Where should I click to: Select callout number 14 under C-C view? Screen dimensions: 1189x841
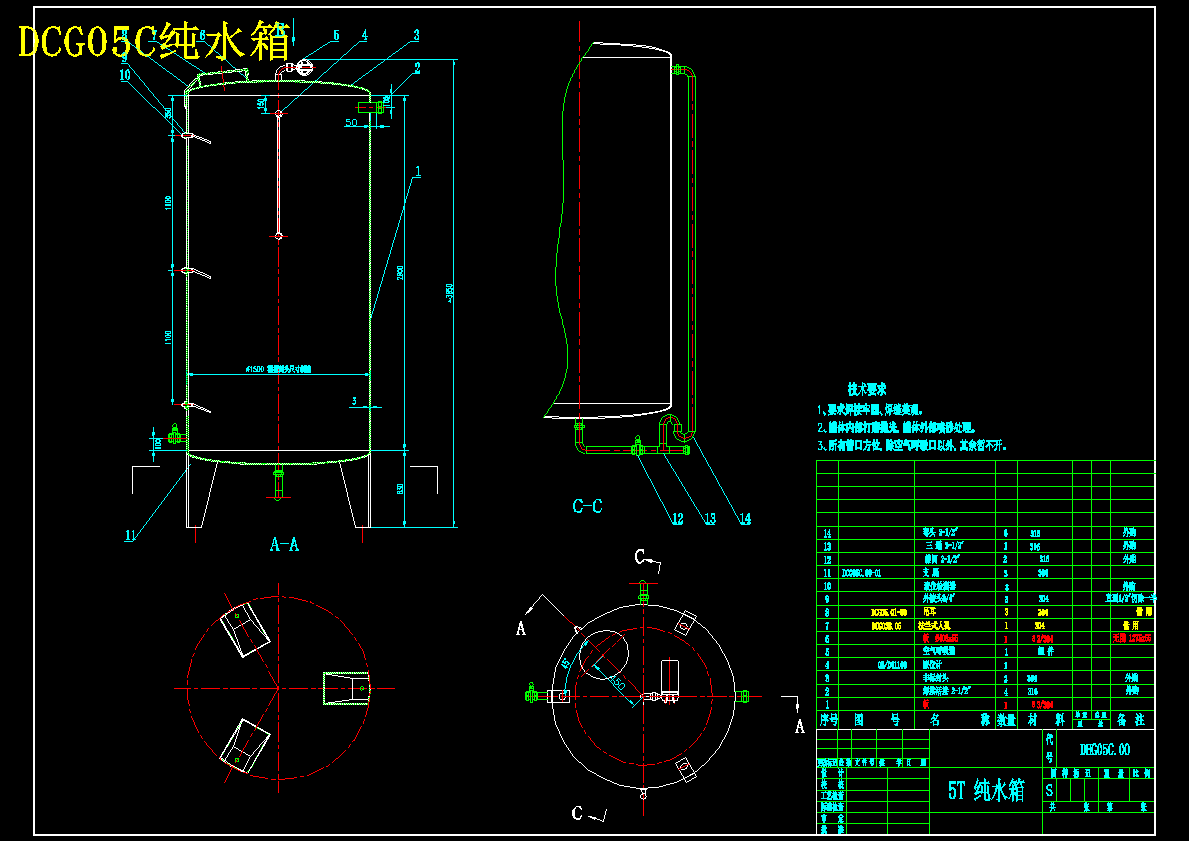pyautogui.click(x=745, y=519)
